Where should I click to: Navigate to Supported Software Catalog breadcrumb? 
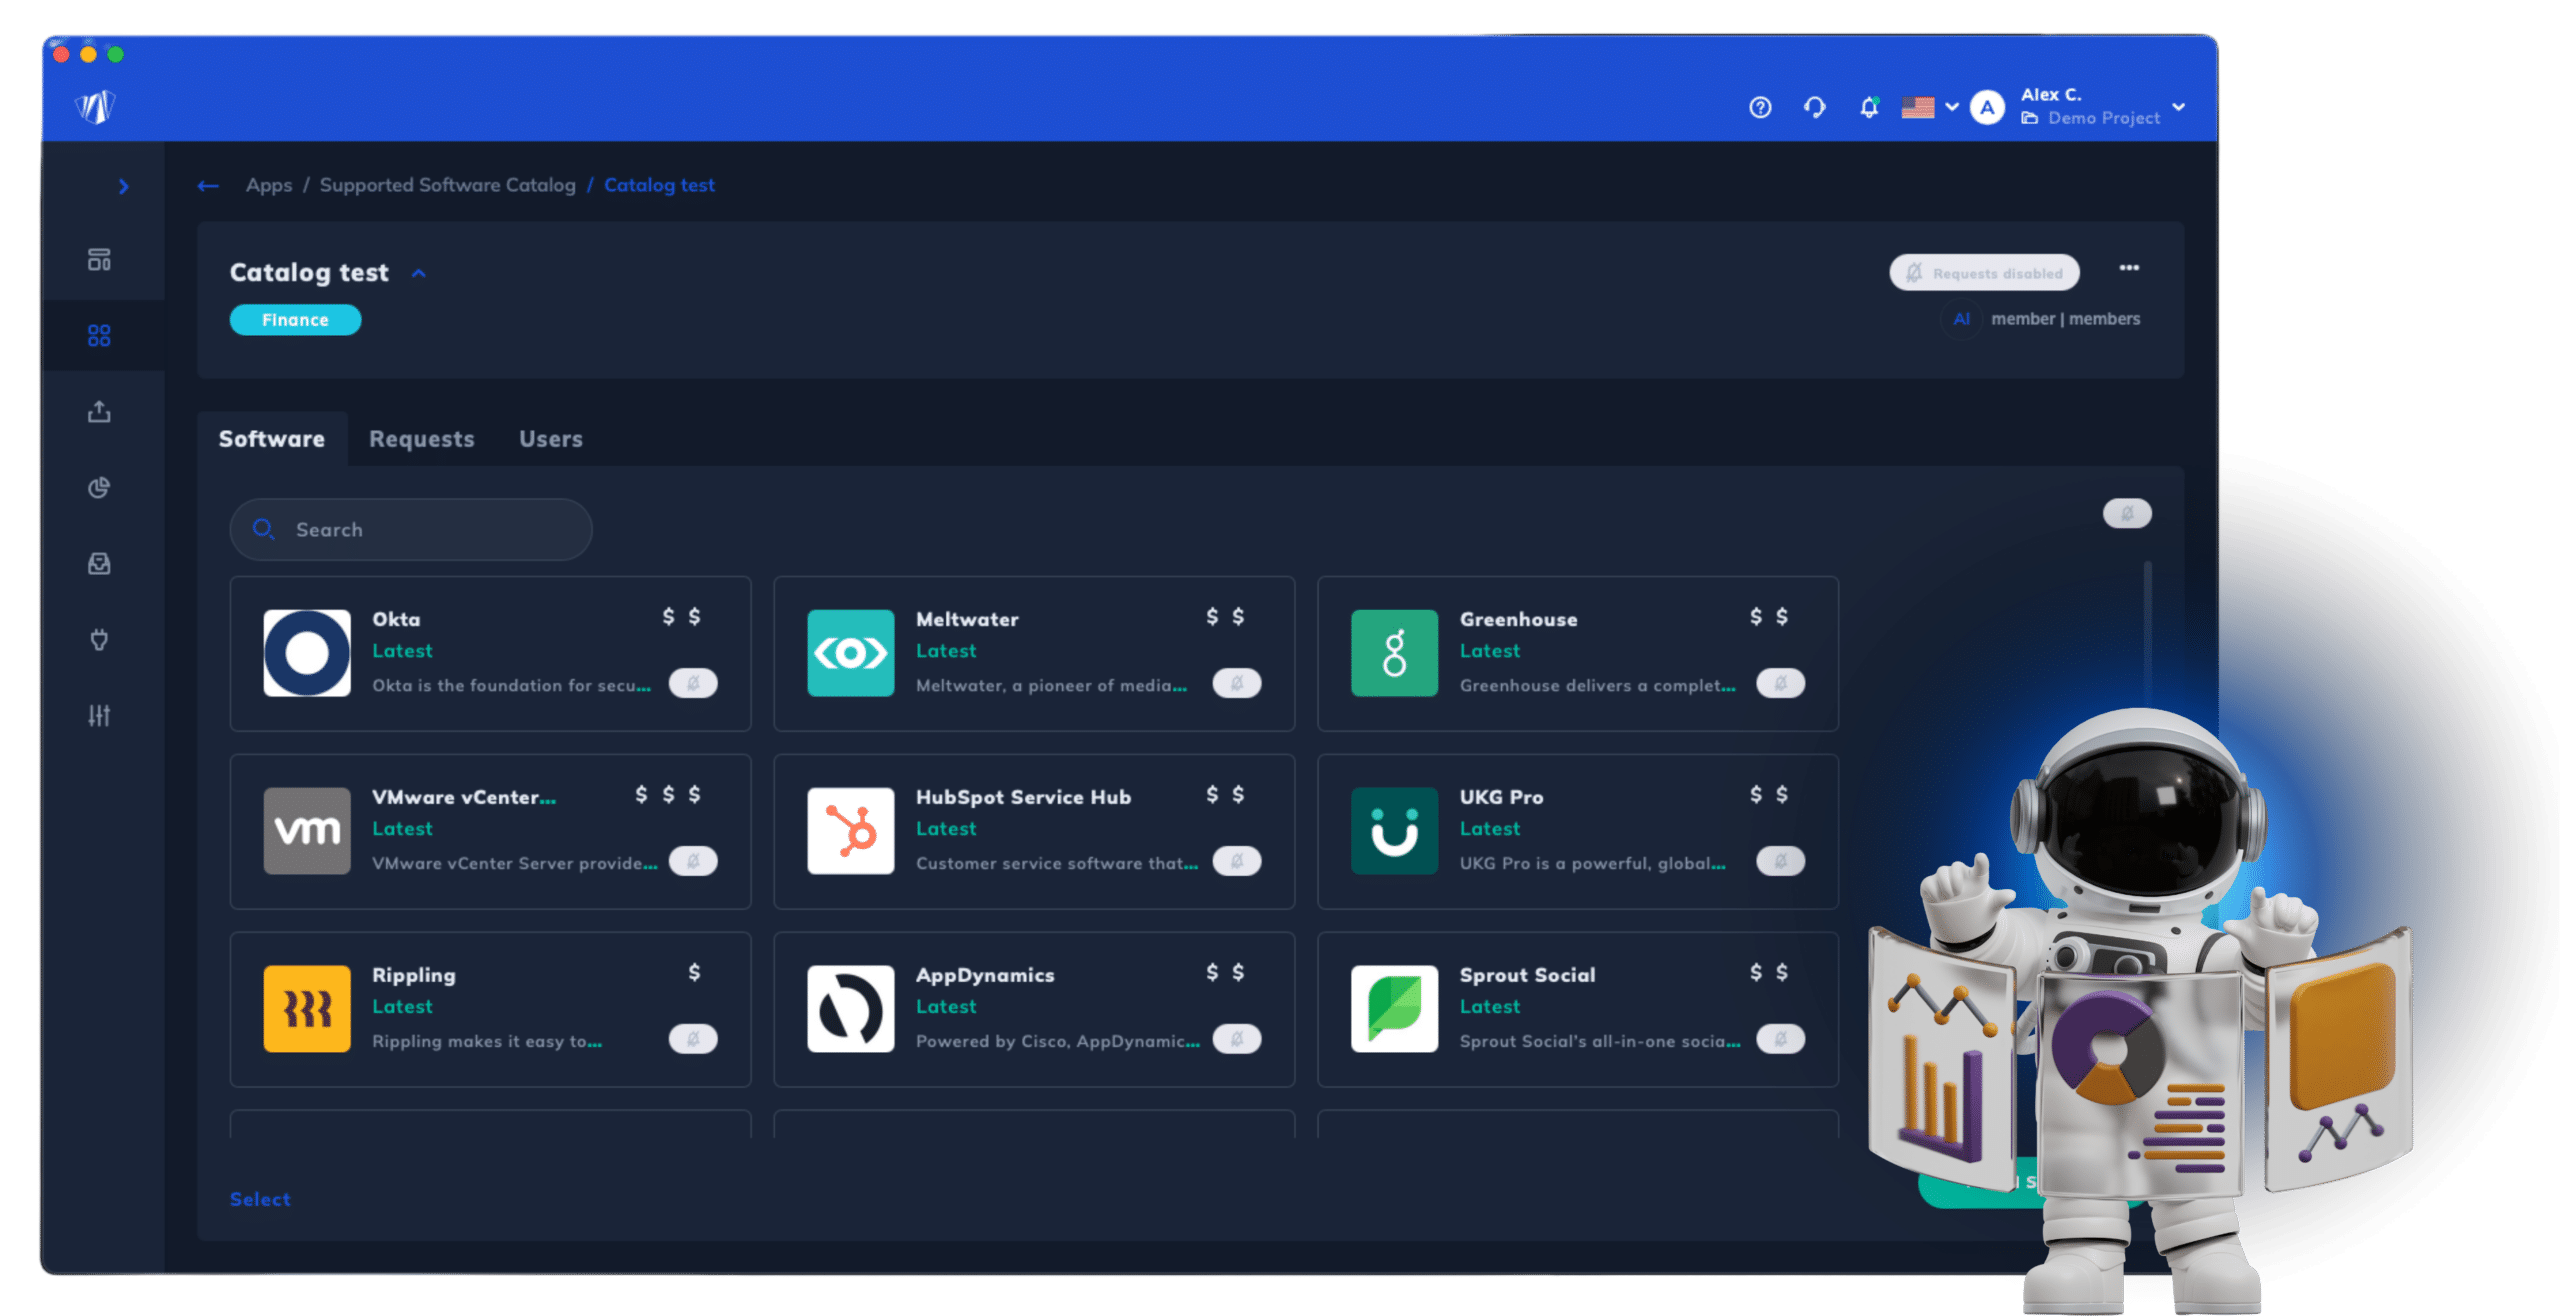pyautogui.click(x=447, y=185)
